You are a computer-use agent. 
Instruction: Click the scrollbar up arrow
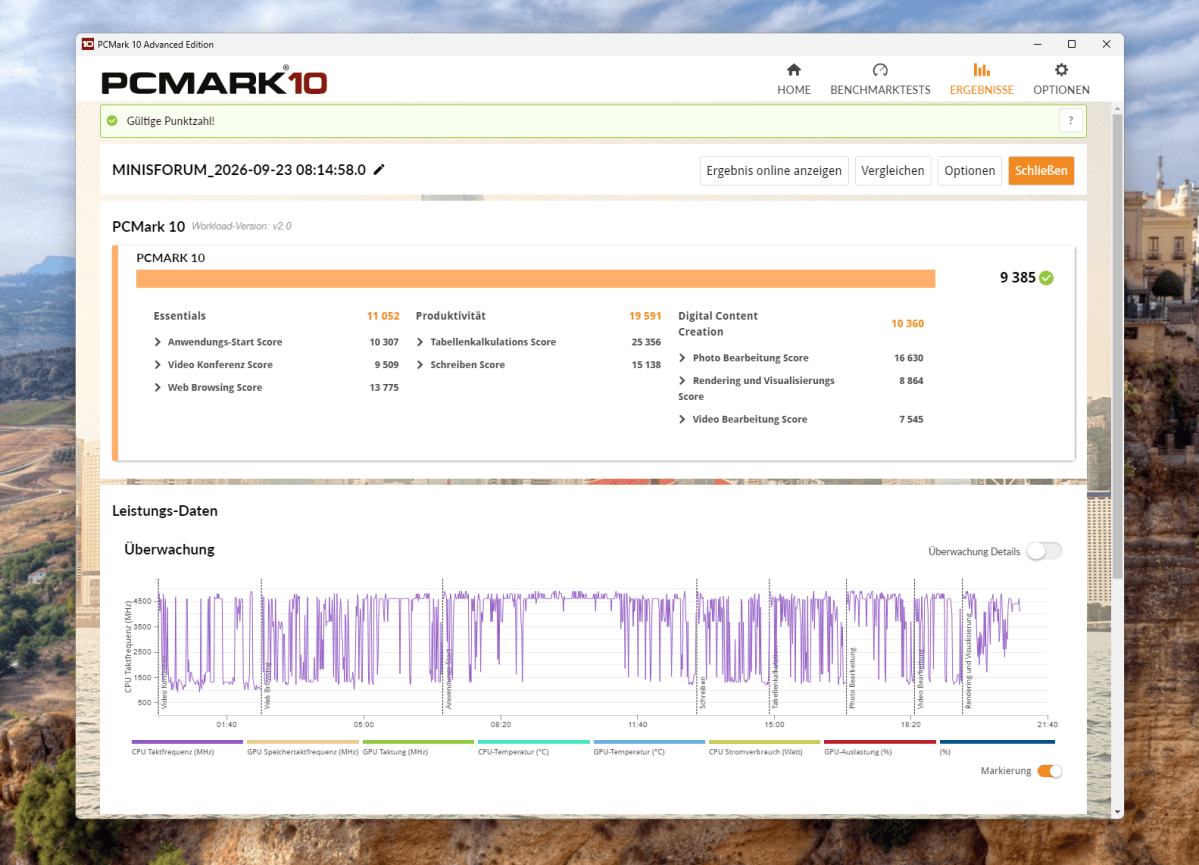[x=1117, y=109]
